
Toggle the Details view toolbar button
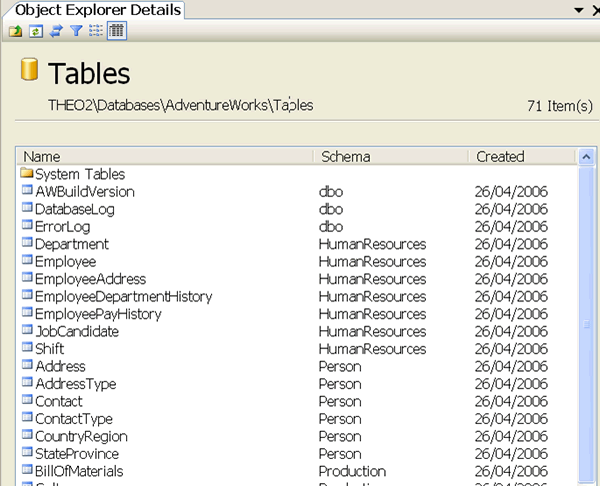tap(117, 31)
